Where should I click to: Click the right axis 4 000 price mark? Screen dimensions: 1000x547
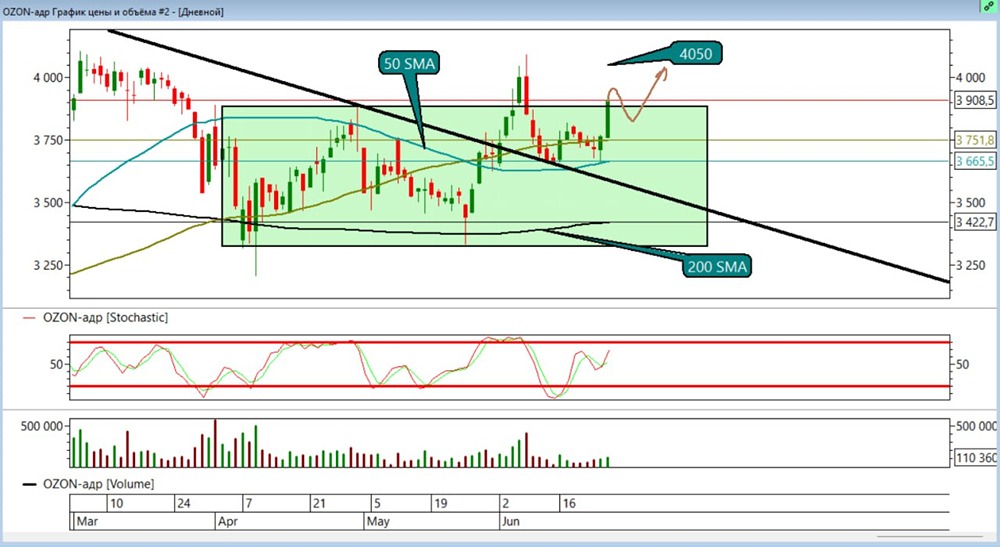click(970, 78)
